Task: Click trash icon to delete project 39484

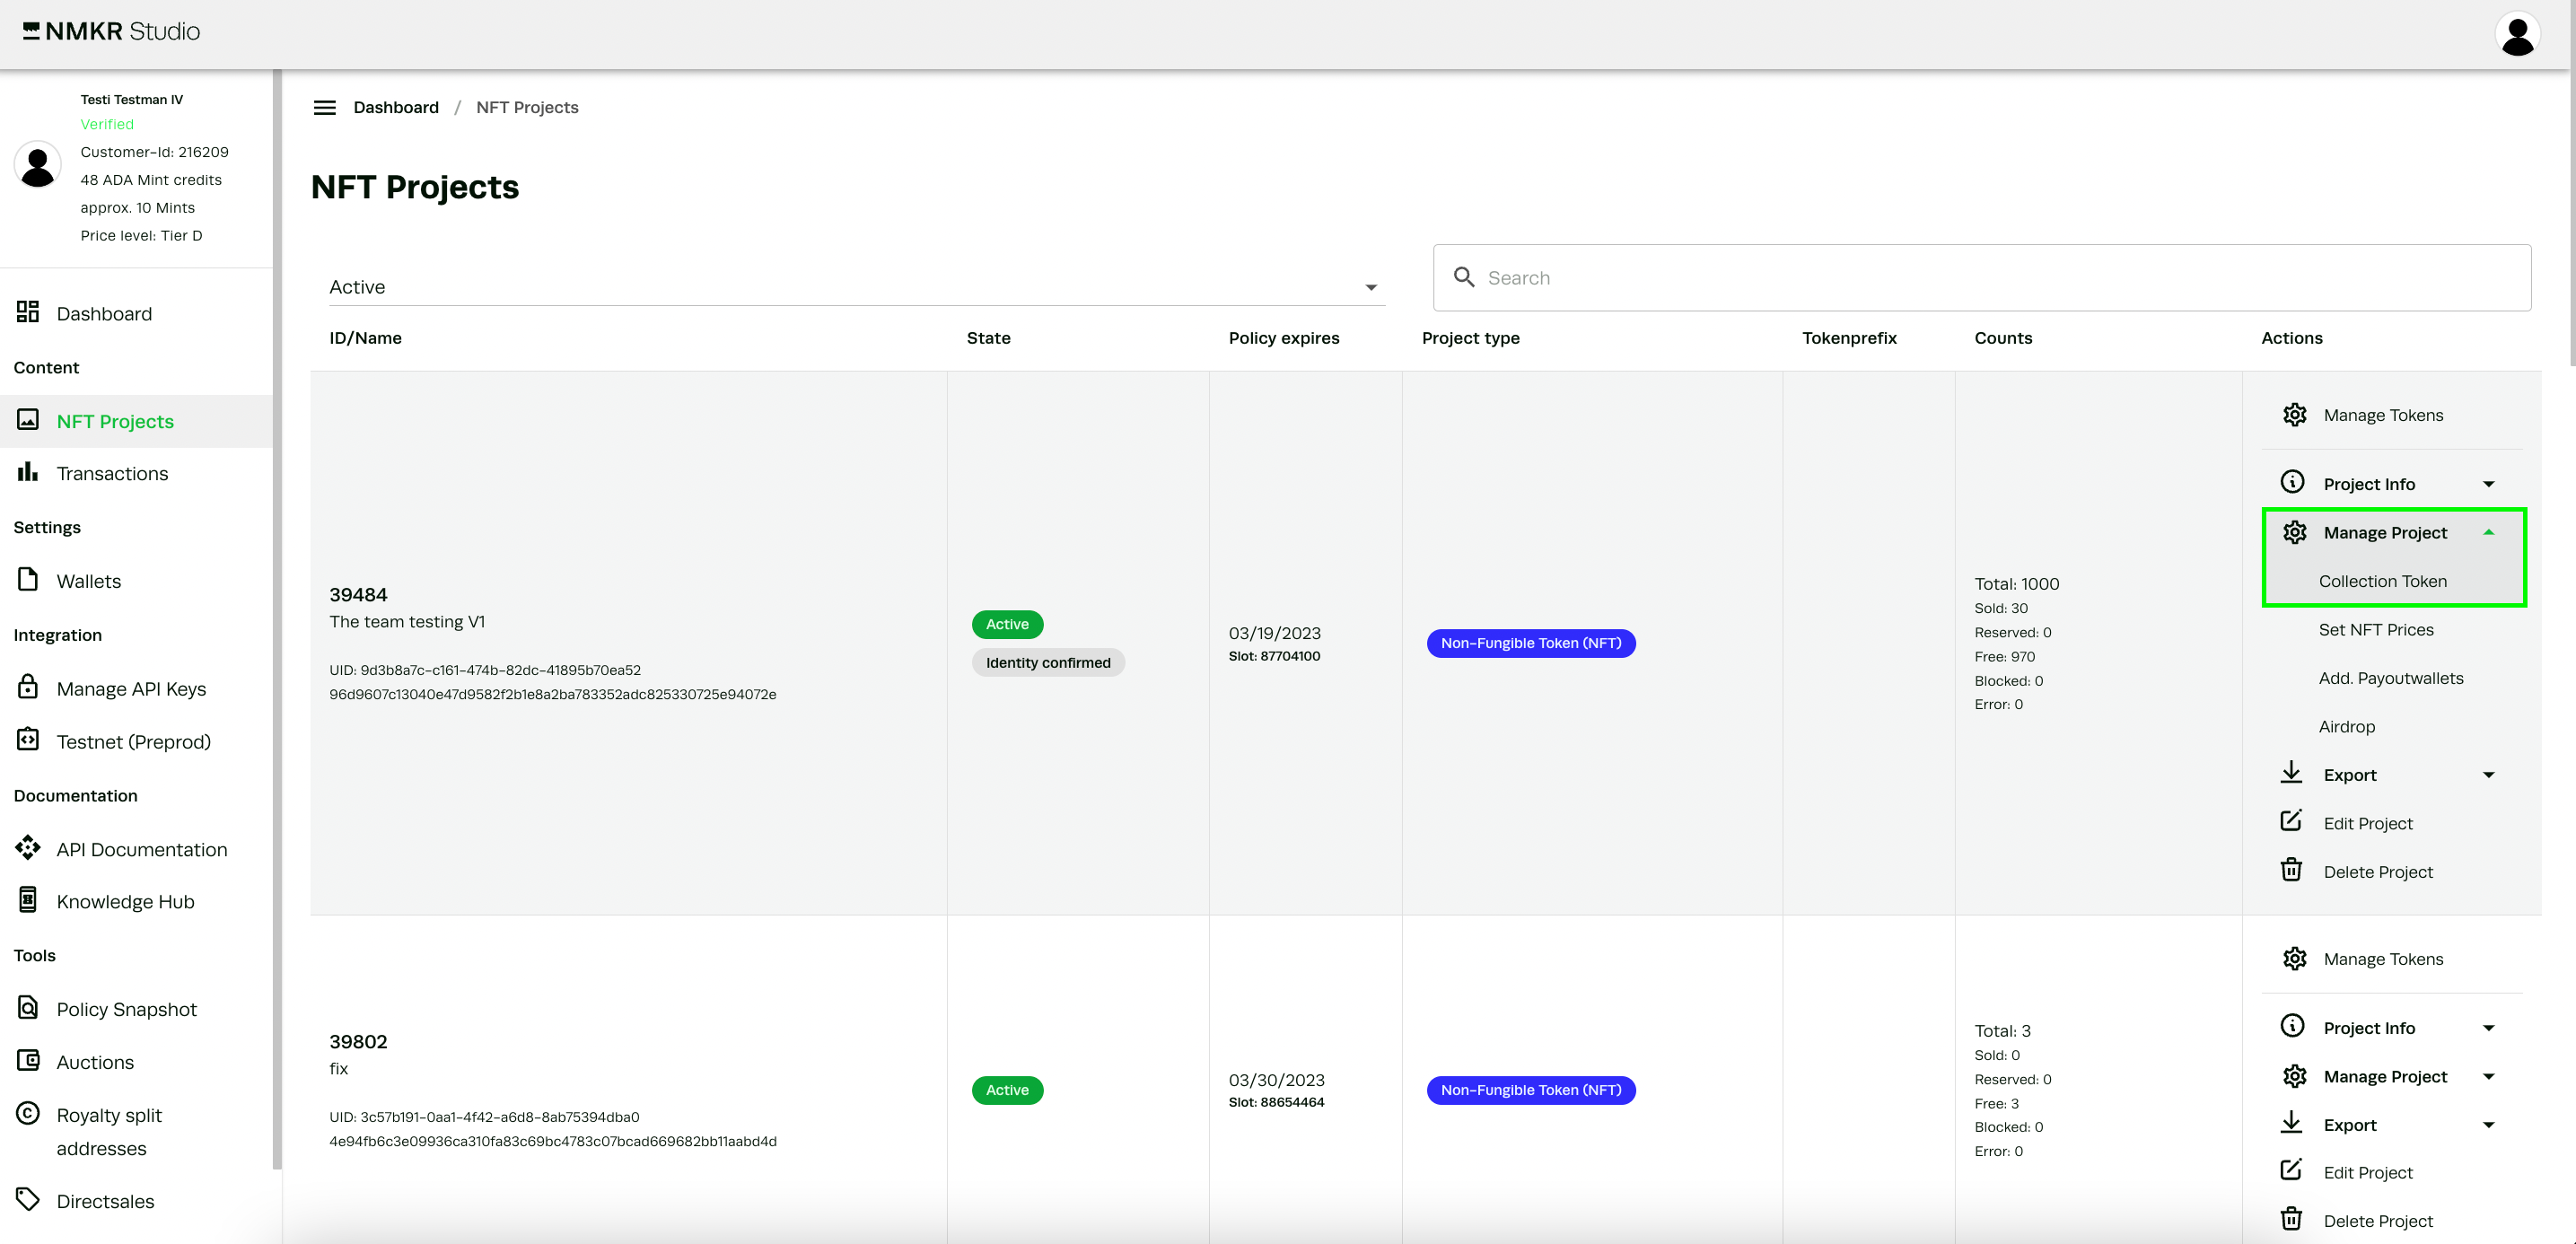Action: 2291,871
